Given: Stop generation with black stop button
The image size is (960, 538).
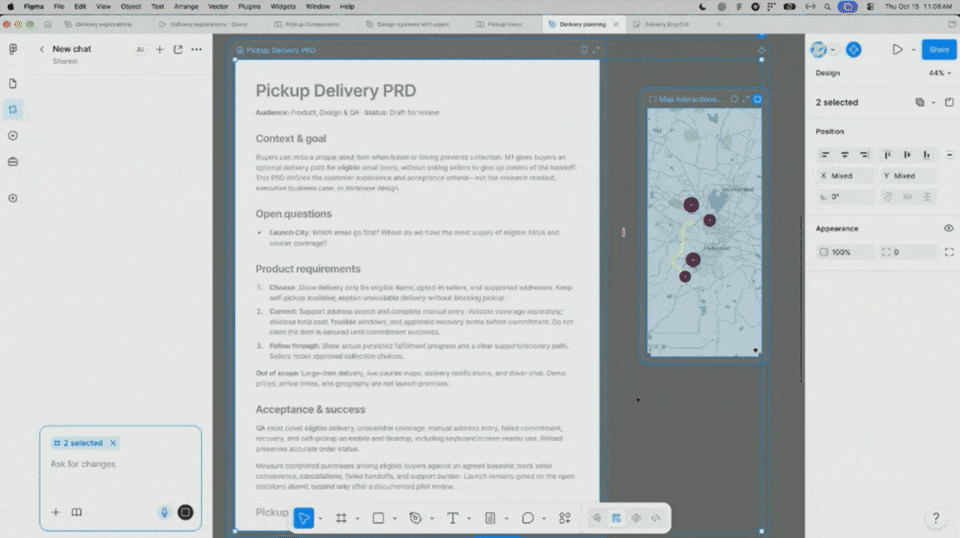Looking at the screenshot, I should 186,512.
